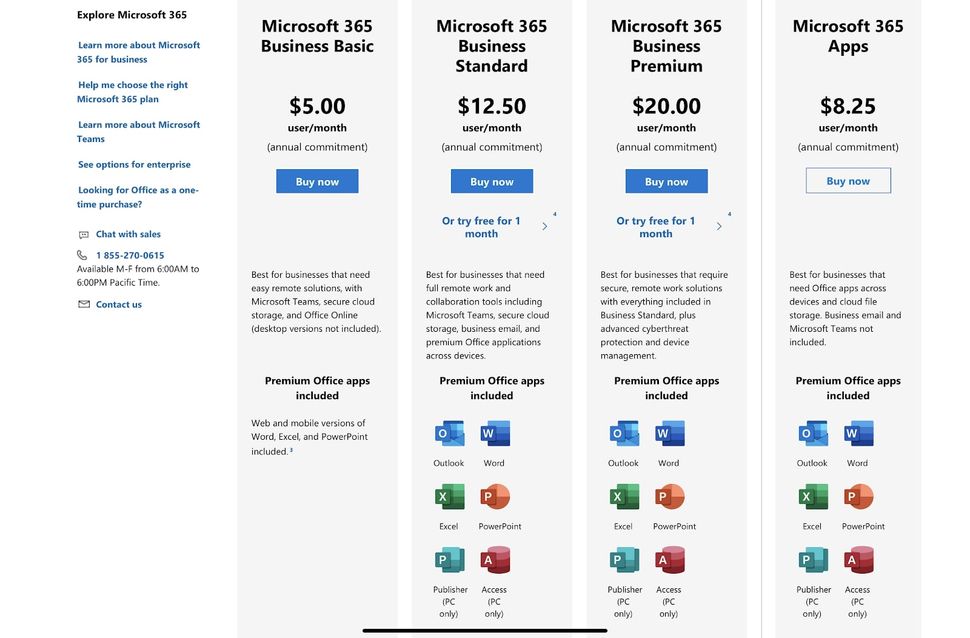970x638 pixels.
Task: Open Looking for Office as a one-time purchase
Action: click(136, 196)
